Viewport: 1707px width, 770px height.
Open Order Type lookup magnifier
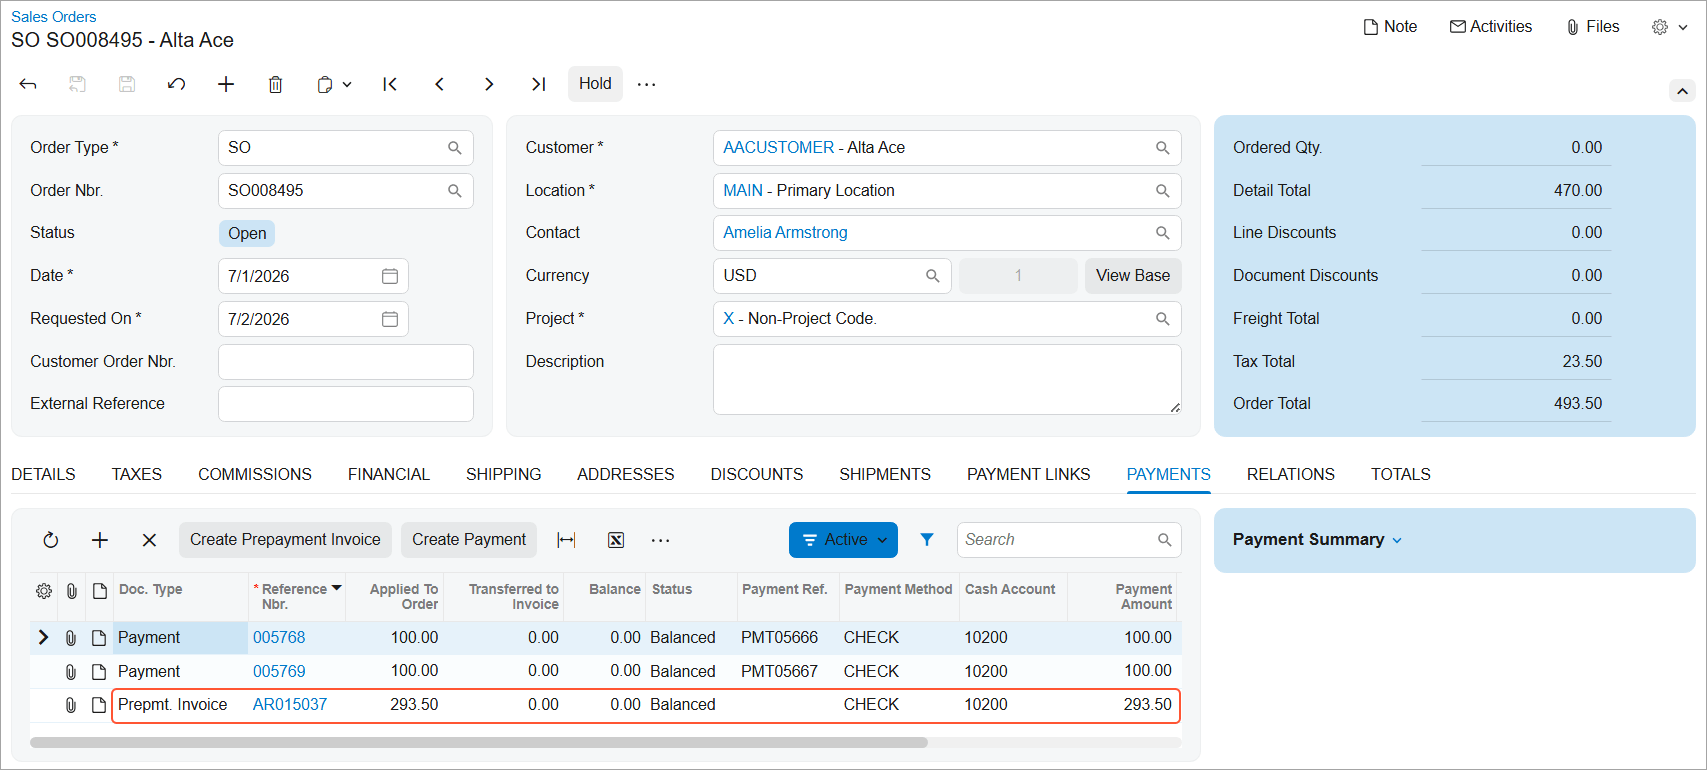tap(455, 148)
